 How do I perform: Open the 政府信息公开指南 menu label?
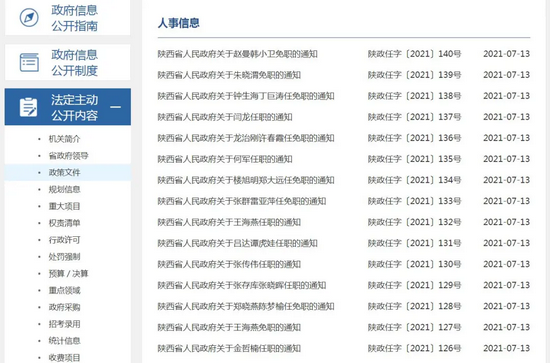click(74, 18)
